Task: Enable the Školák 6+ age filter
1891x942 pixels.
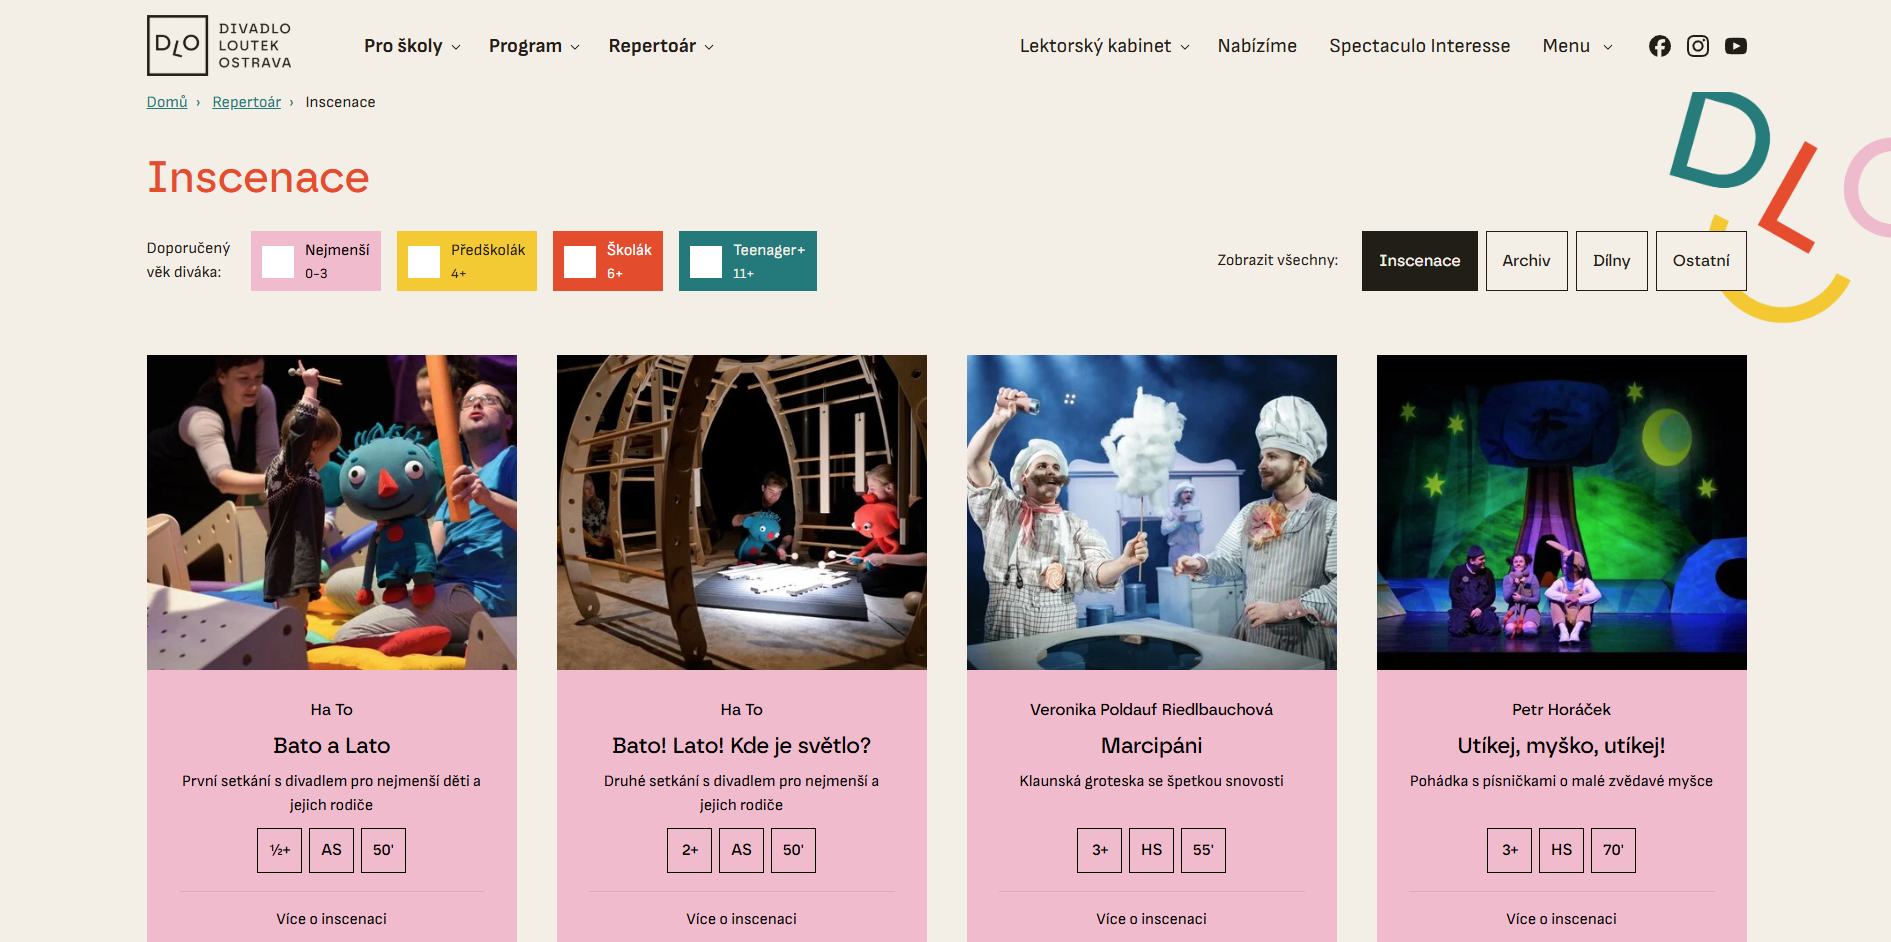Action: (x=580, y=262)
